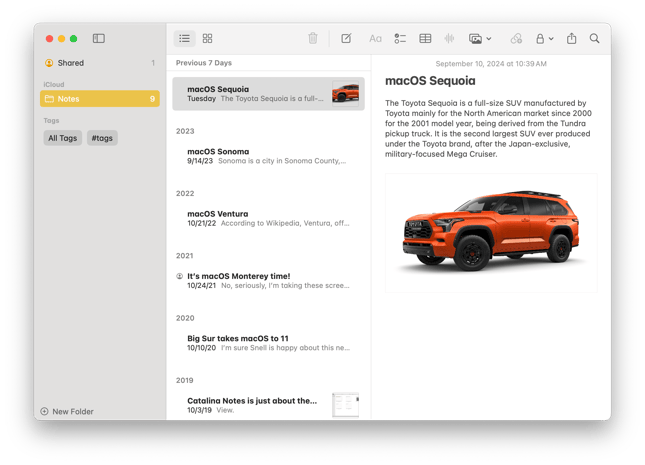Screen dimensions: 645x465
Task: Click the 2022 section header
Action: click(185, 193)
